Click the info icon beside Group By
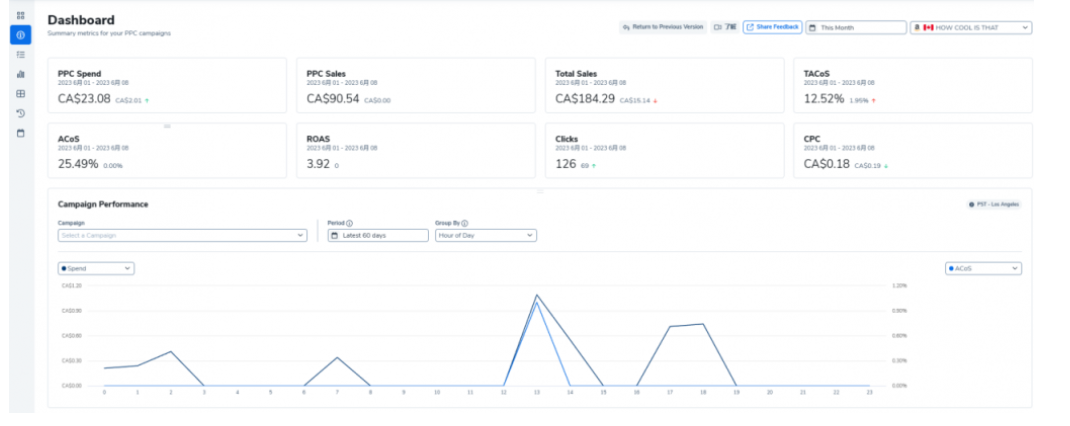This screenshot has height=426, width=1070. pos(465,223)
